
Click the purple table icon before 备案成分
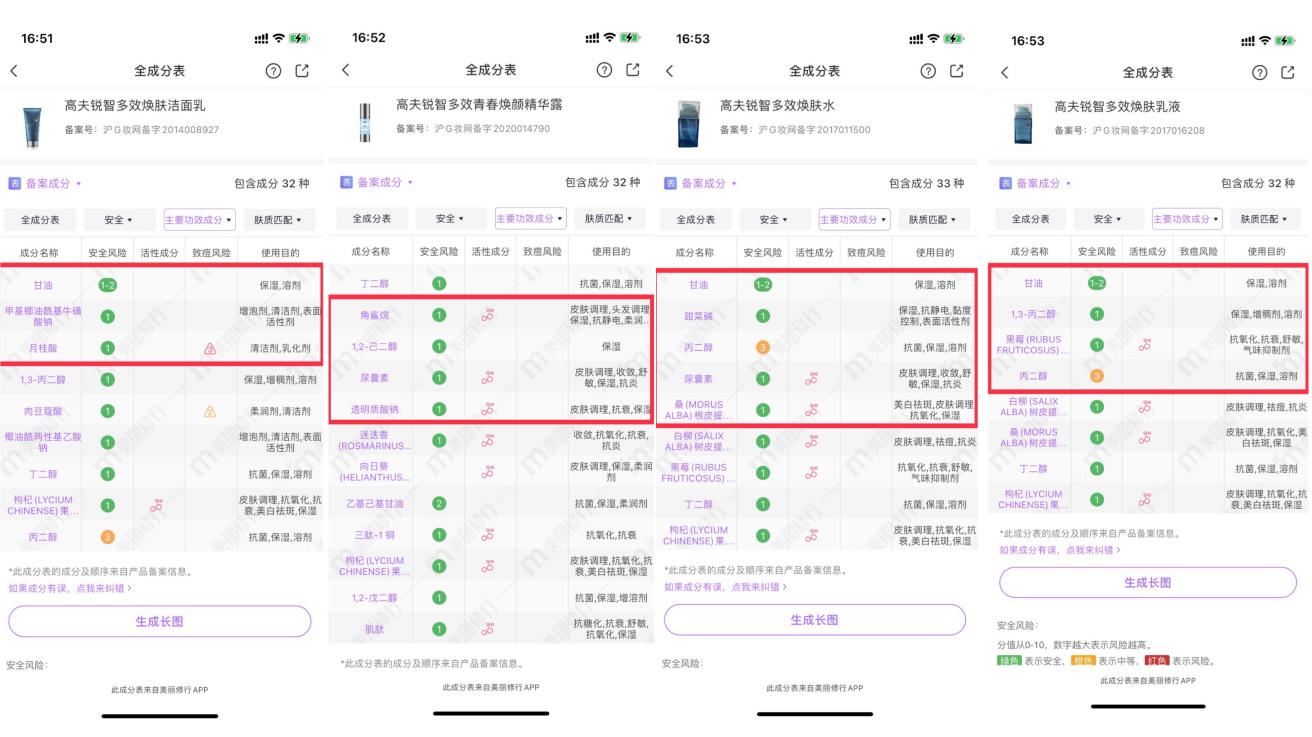13,184
